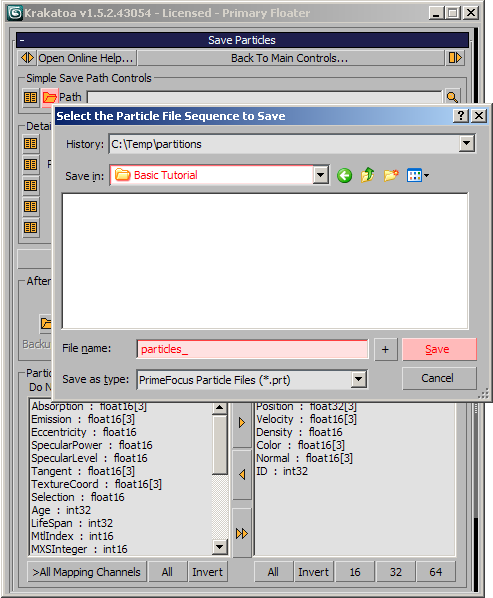
Task: Click Back To Main Controls button
Action: [290, 58]
